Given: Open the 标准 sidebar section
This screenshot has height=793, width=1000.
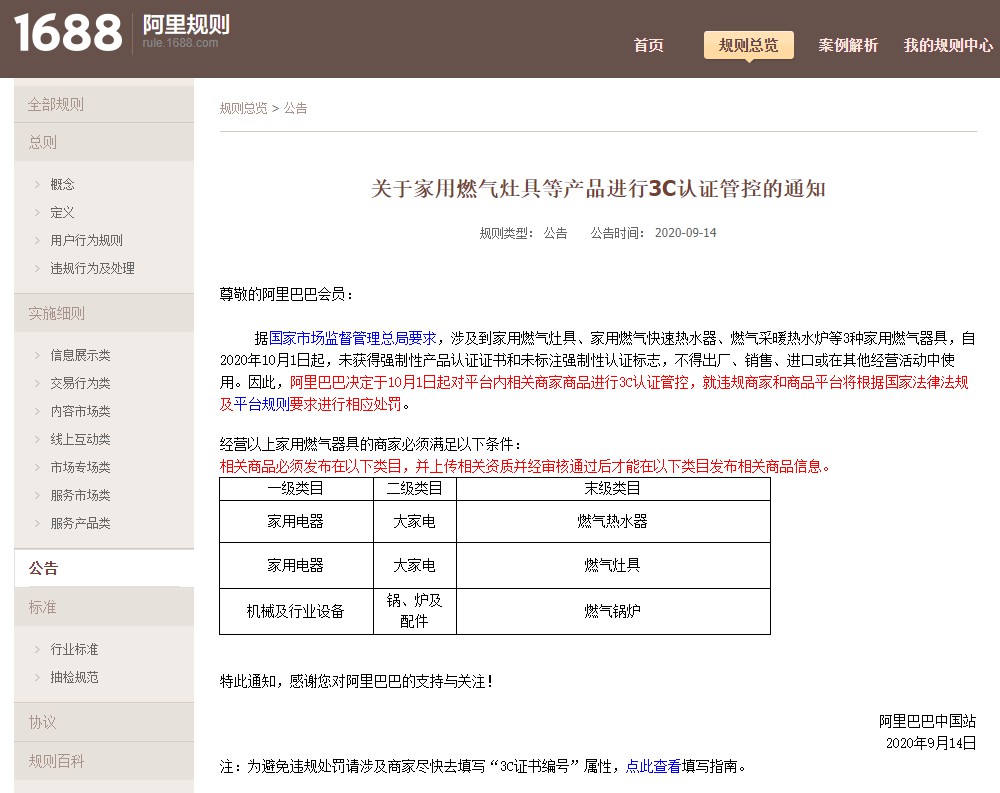Looking at the screenshot, I should pyautogui.click(x=104, y=607).
